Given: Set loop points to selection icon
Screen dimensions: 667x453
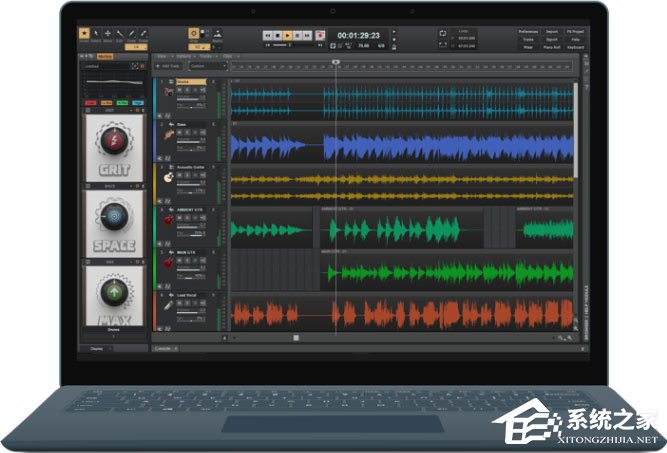Looking at the screenshot, I should [442, 44].
